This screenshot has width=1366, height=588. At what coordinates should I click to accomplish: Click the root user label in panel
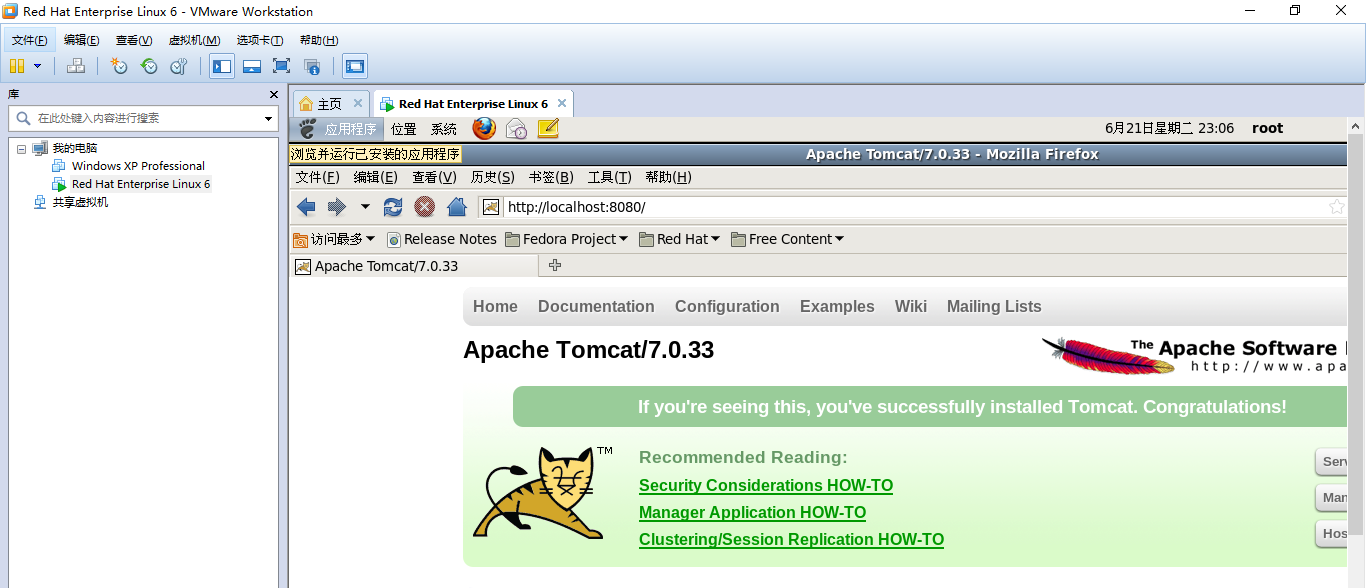point(1267,128)
